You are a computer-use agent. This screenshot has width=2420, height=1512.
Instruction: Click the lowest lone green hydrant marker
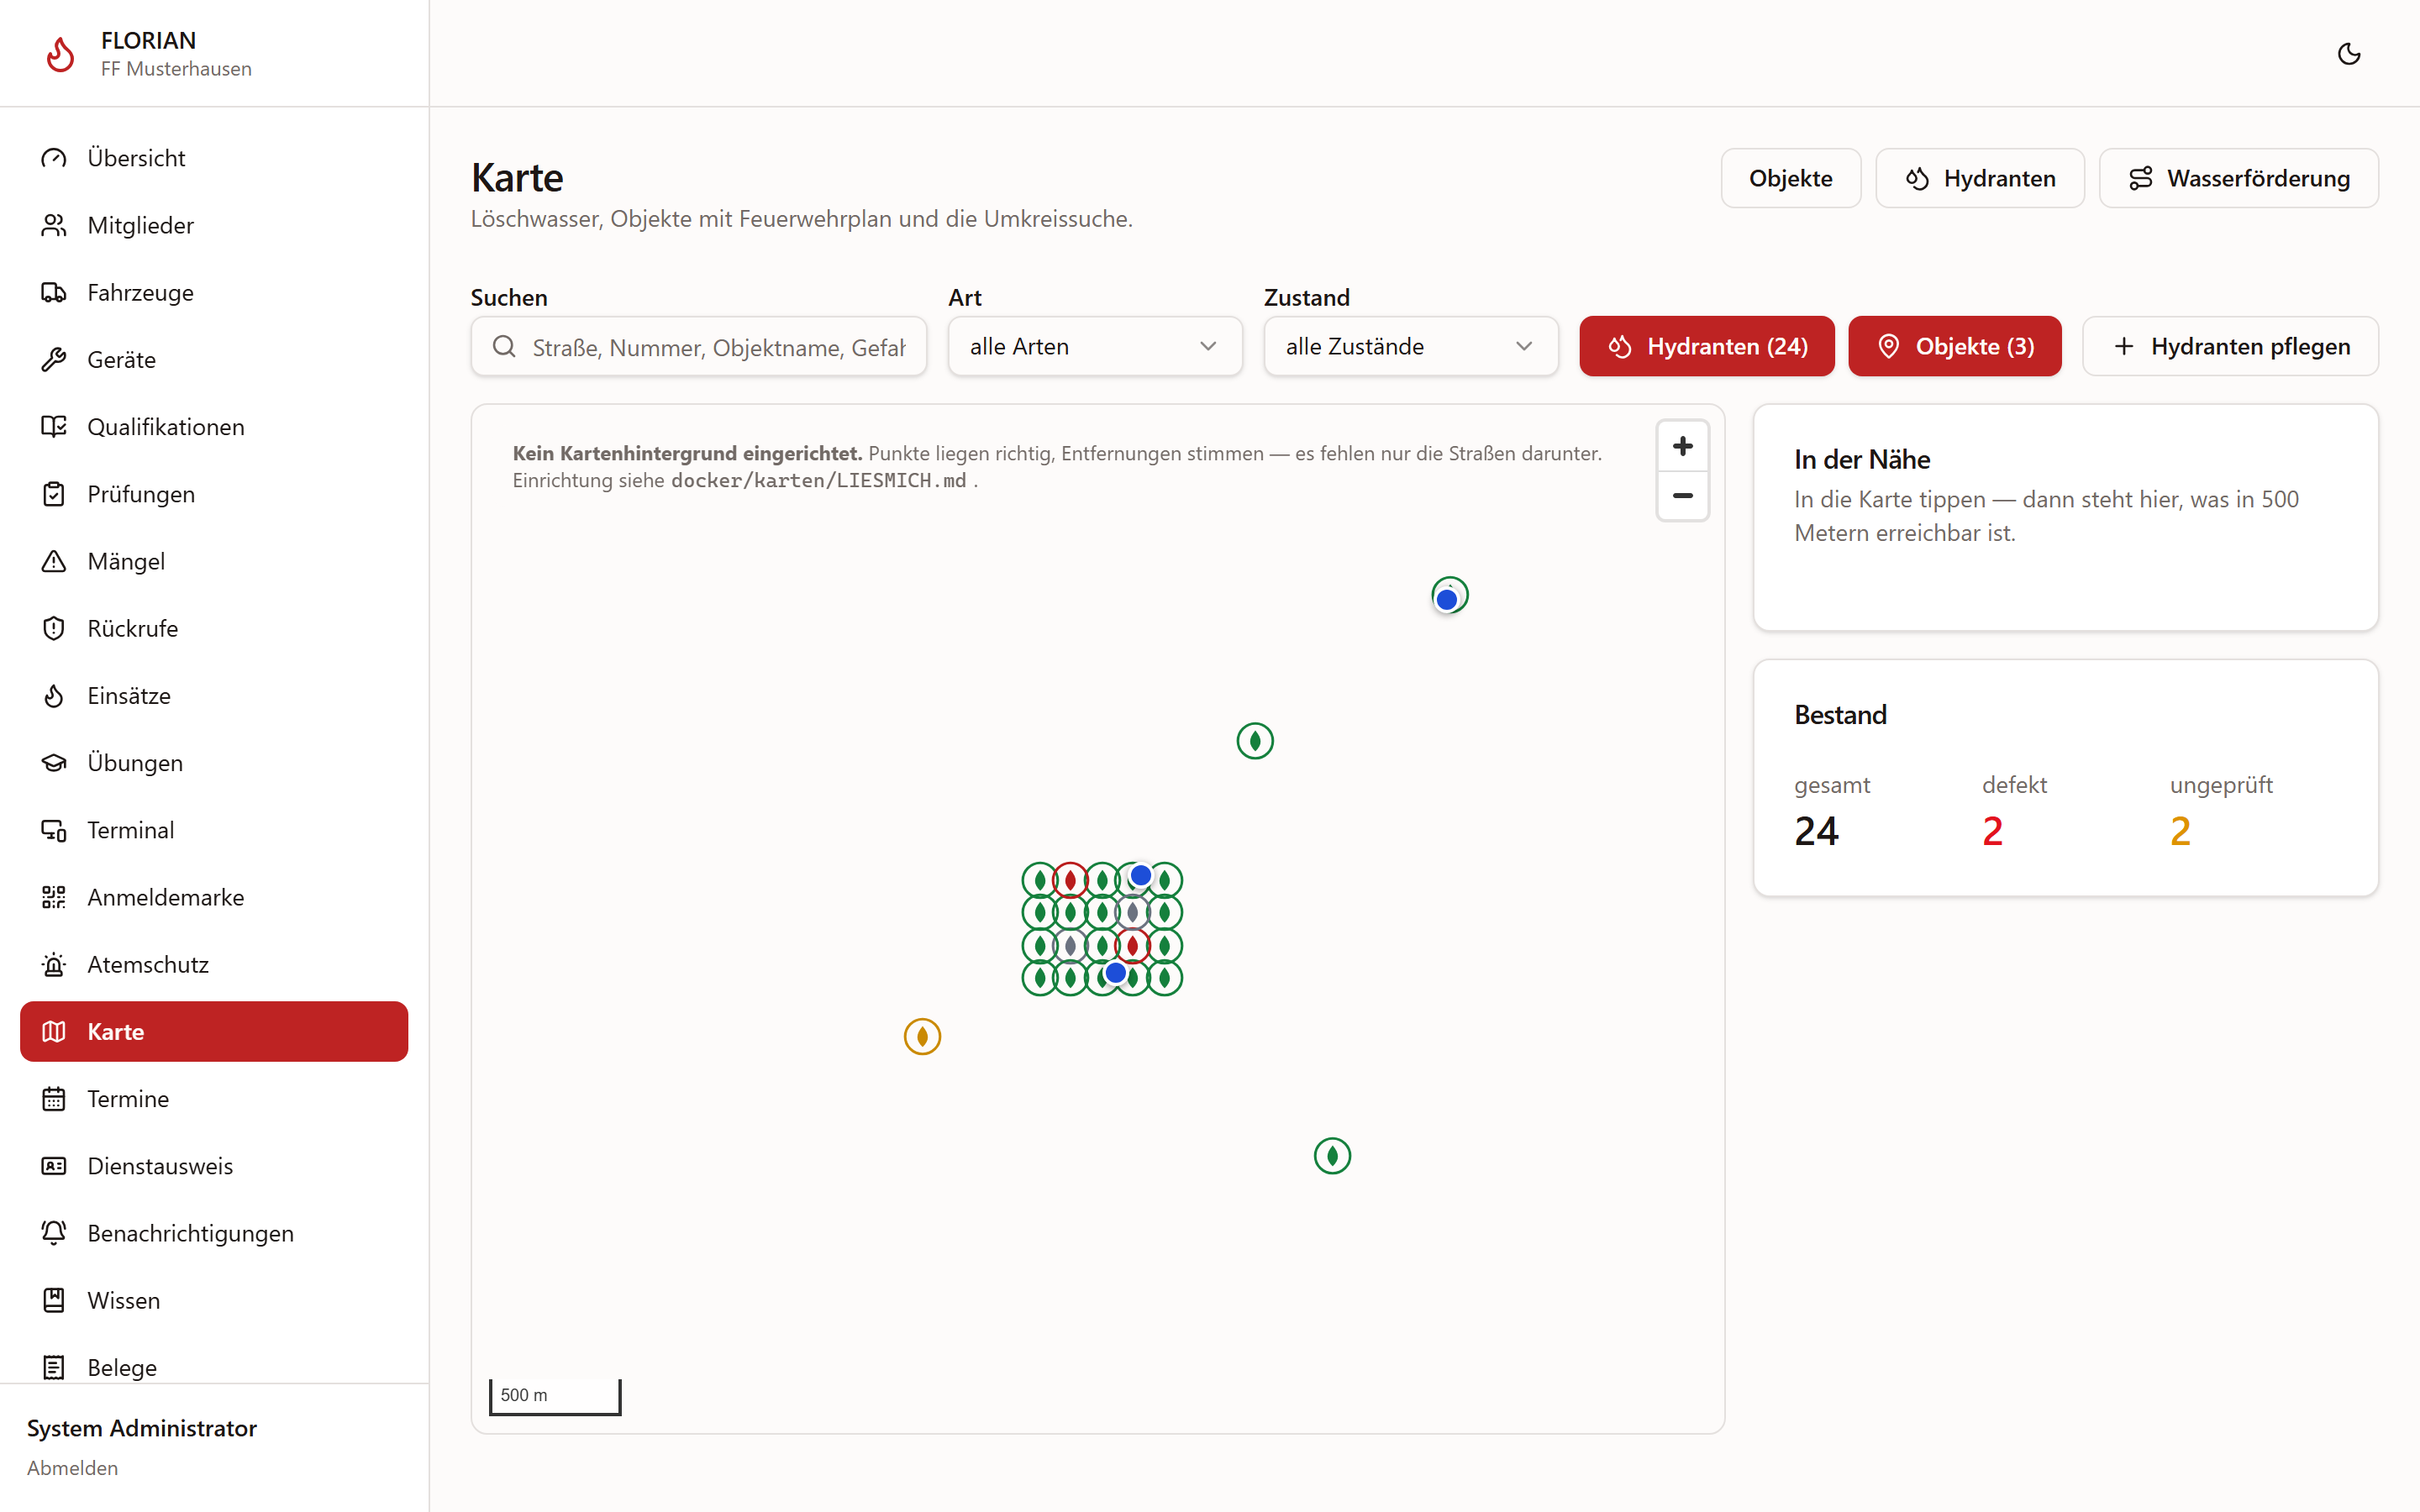pyautogui.click(x=1332, y=1156)
